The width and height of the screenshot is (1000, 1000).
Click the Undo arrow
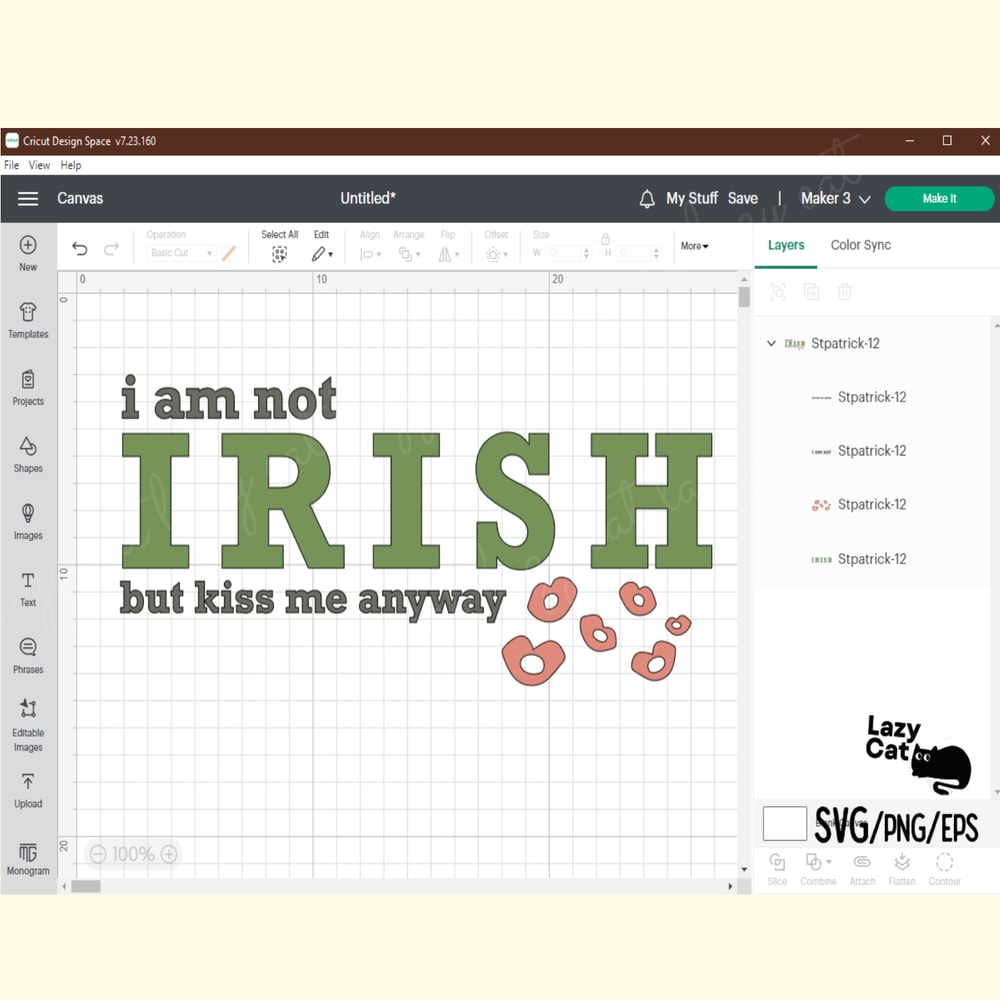point(80,247)
